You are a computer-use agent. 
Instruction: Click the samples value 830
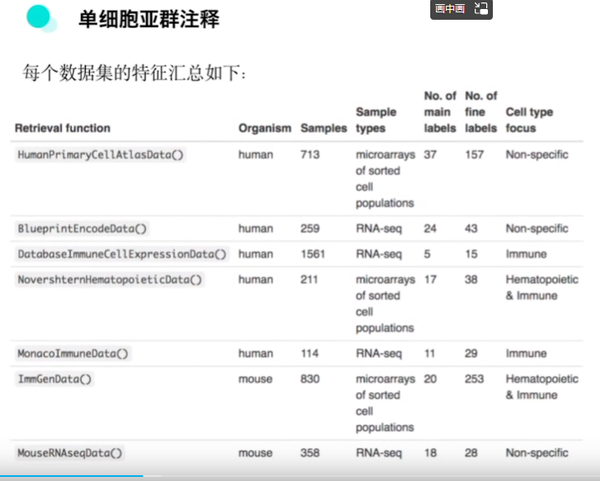pos(310,379)
